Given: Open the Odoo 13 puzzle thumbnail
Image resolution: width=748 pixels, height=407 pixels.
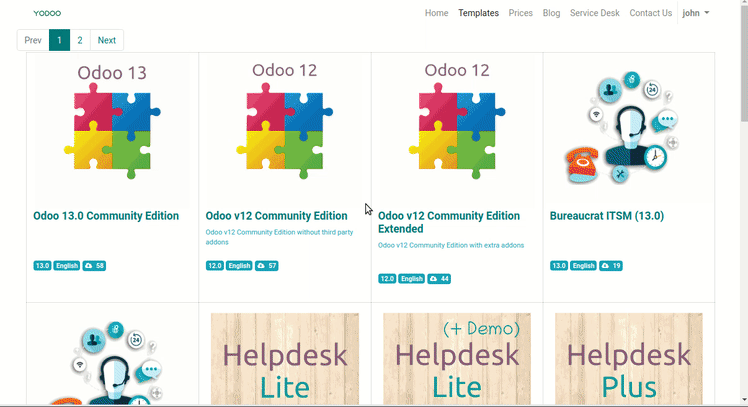Looking at the screenshot, I should coord(112,130).
